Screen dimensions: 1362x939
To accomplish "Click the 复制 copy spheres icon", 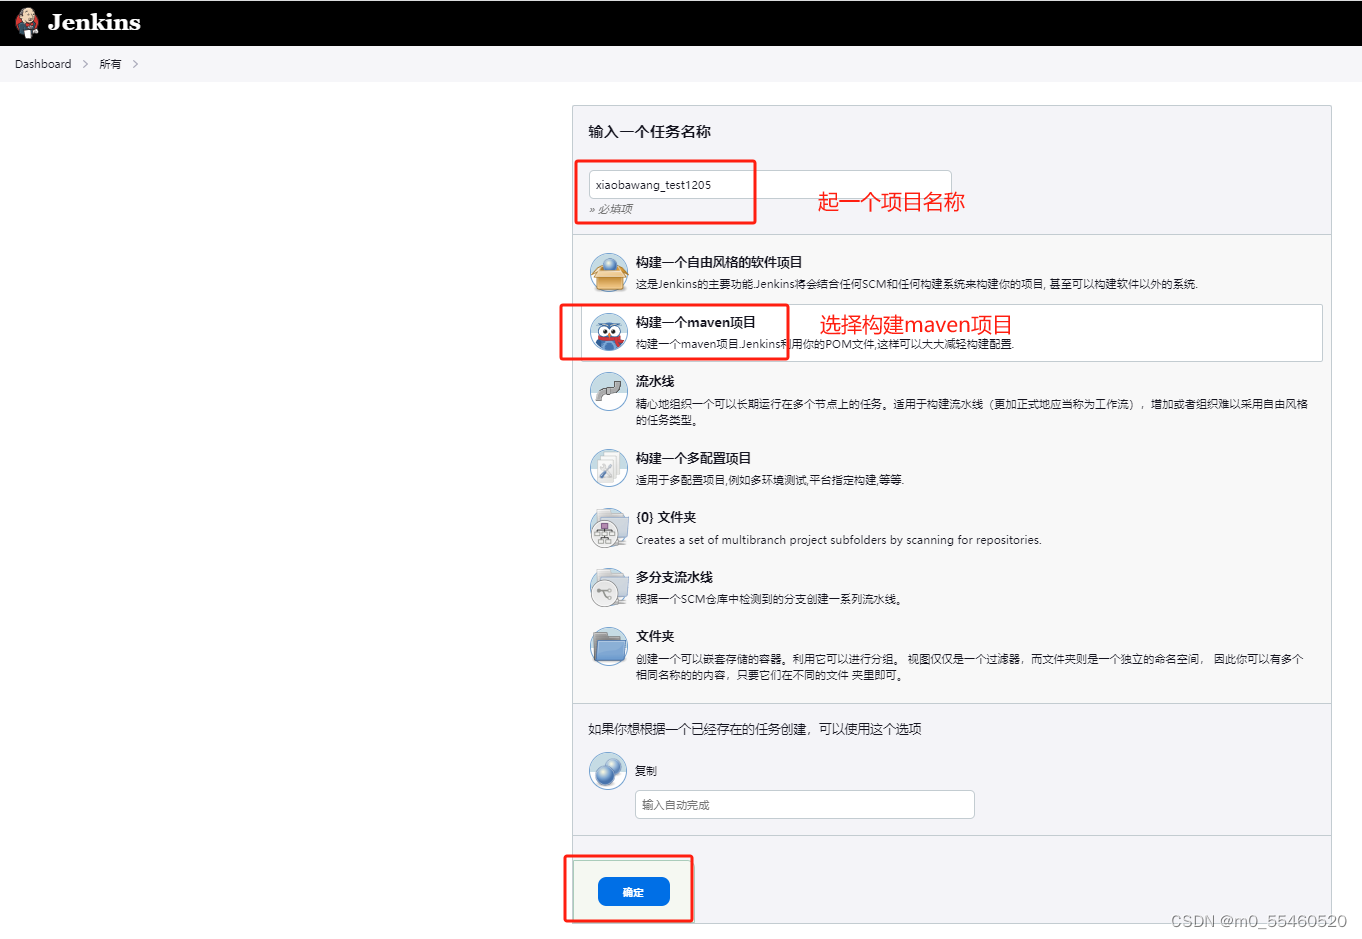I will pyautogui.click(x=608, y=771).
